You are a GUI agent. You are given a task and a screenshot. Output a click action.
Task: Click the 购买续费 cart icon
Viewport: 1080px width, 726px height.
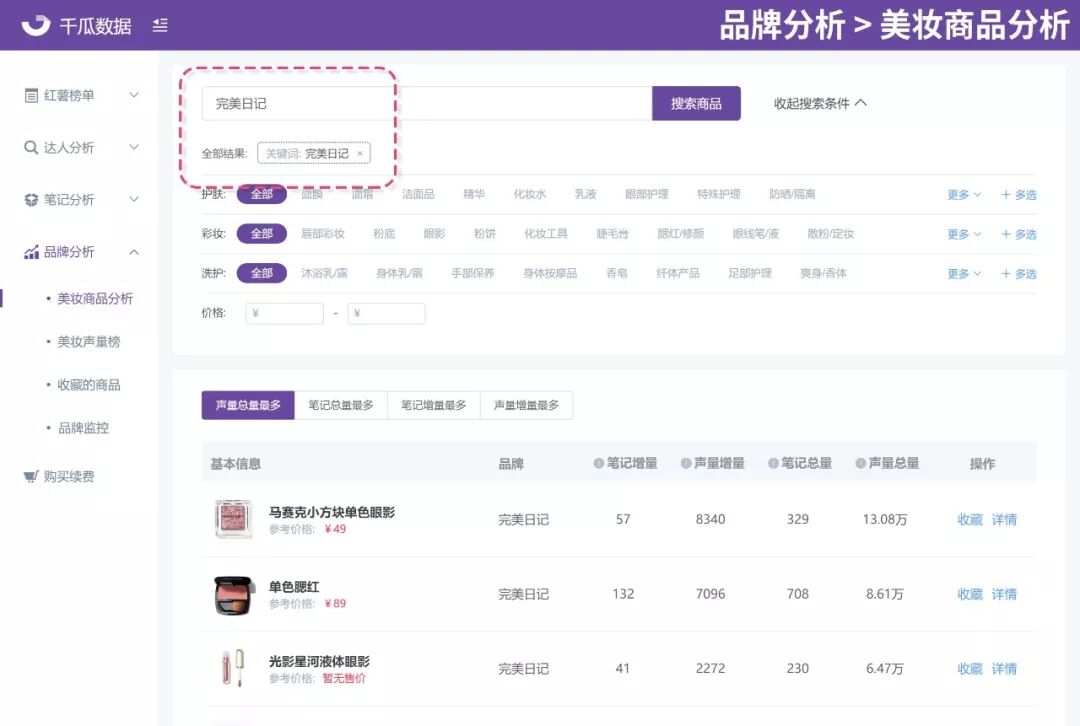point(31,476)
